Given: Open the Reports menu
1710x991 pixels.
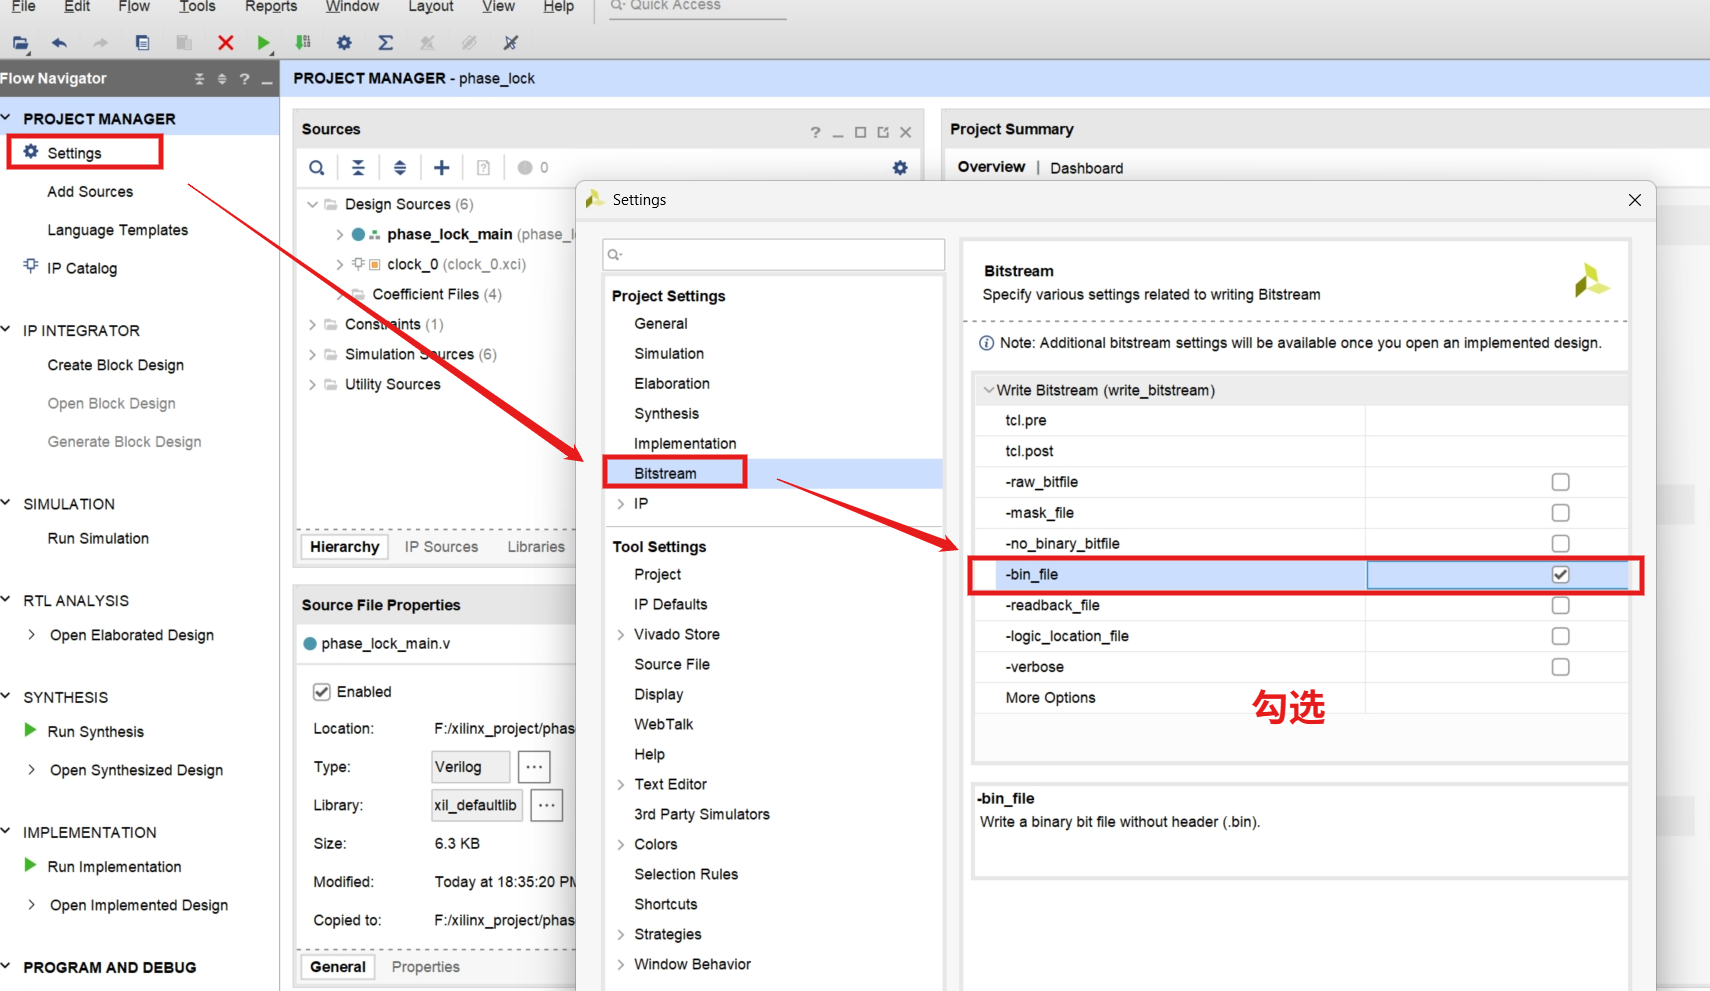Looking at the screenshot, I should click(271, 6).
